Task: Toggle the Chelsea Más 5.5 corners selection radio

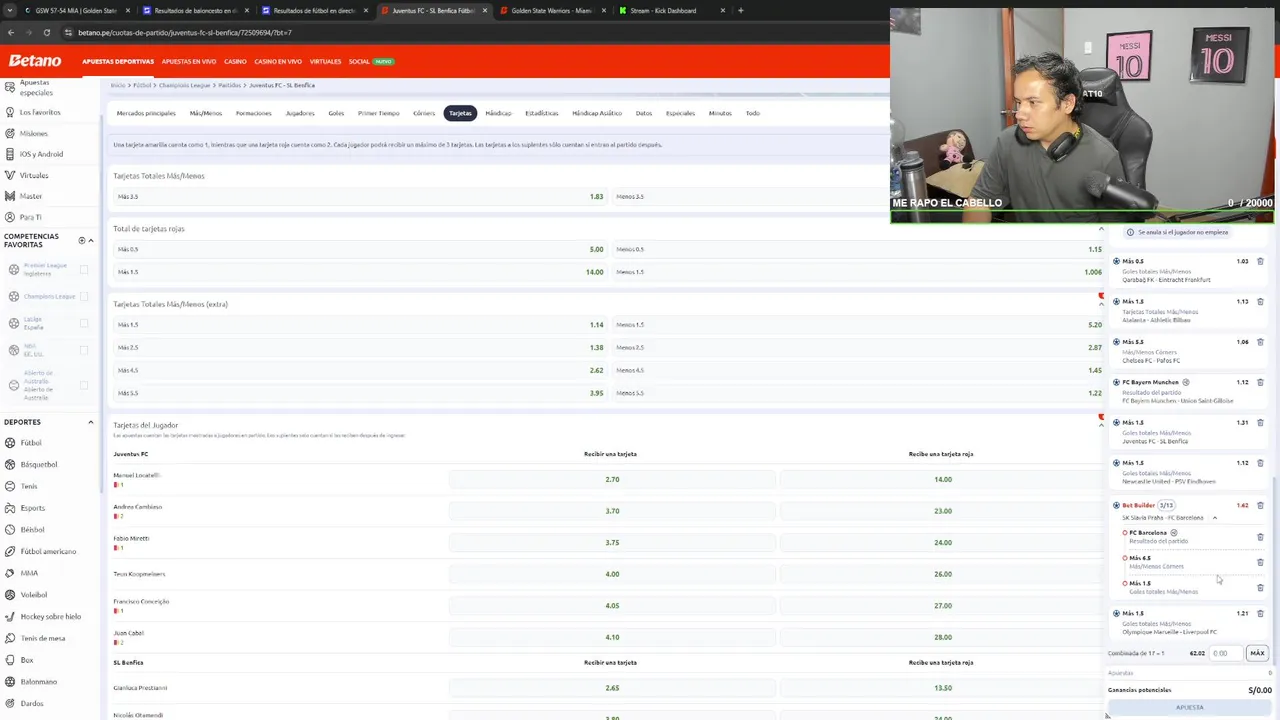Action: 1116,342
